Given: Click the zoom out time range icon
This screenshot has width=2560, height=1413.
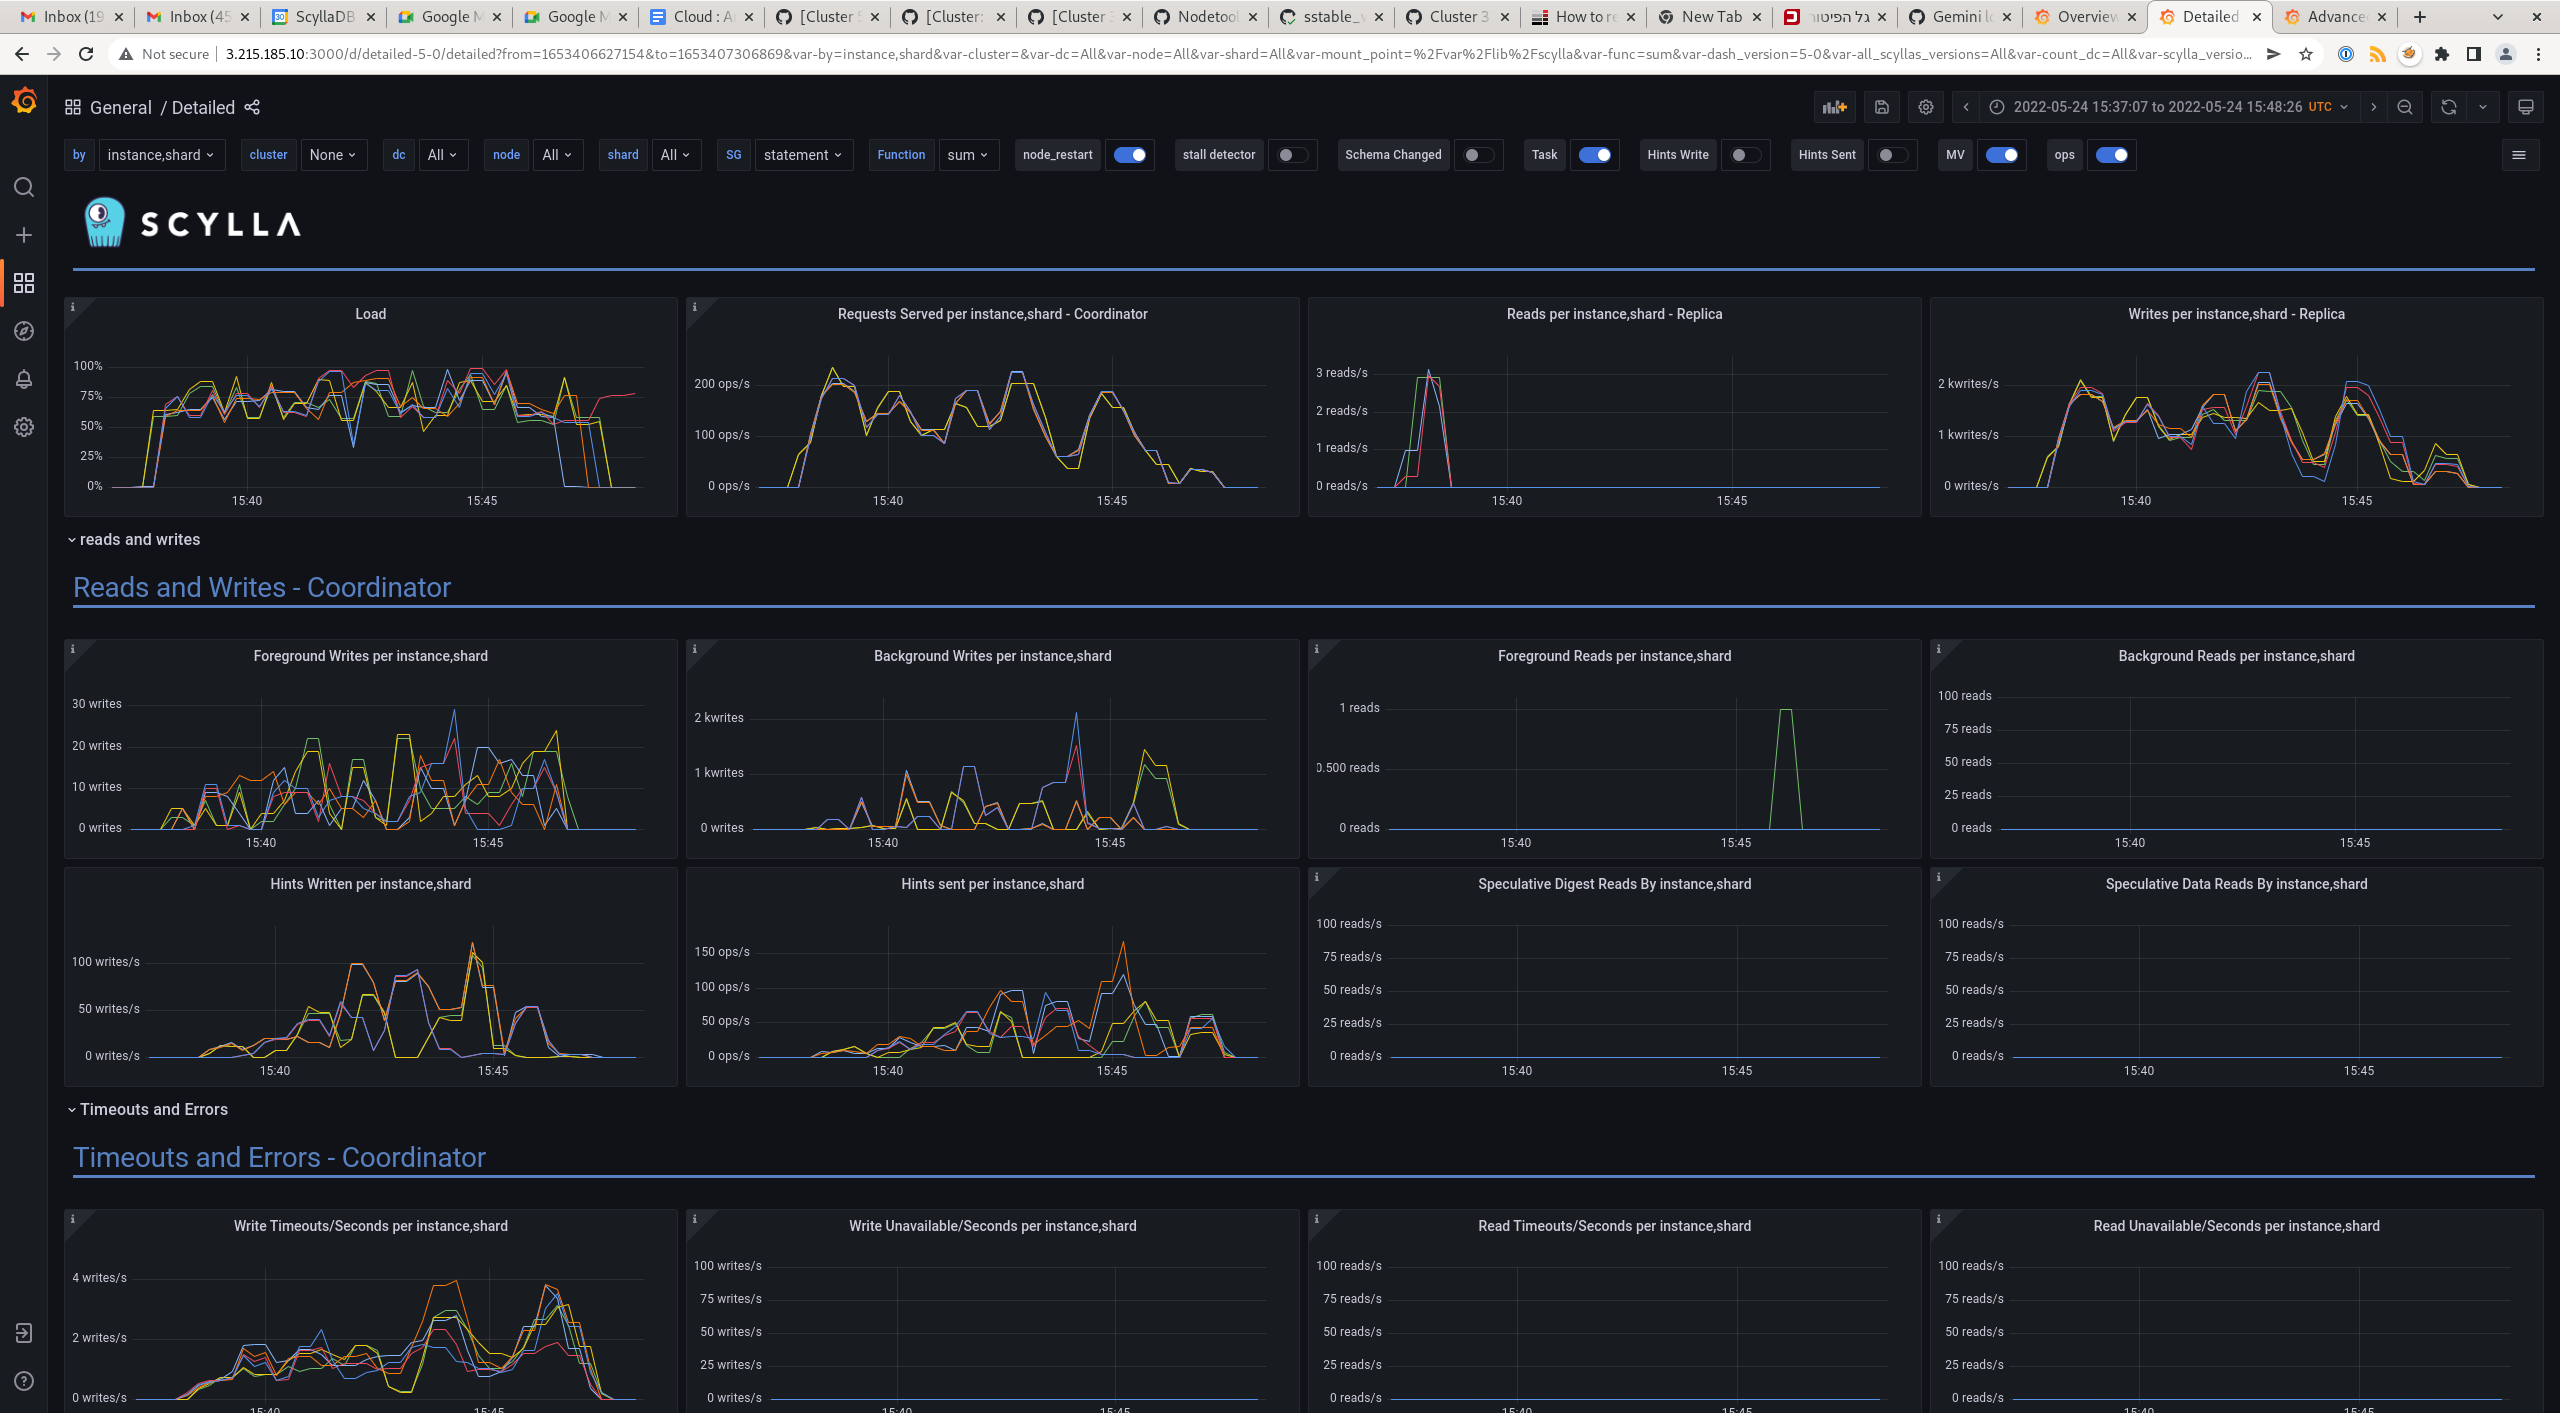Looking at the screenshot, I should coord(2404,107).
